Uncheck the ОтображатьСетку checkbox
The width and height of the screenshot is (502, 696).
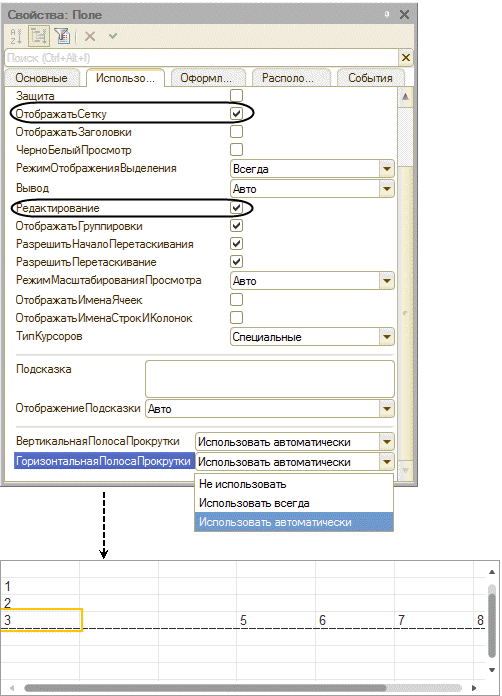(x=237, y=114)
